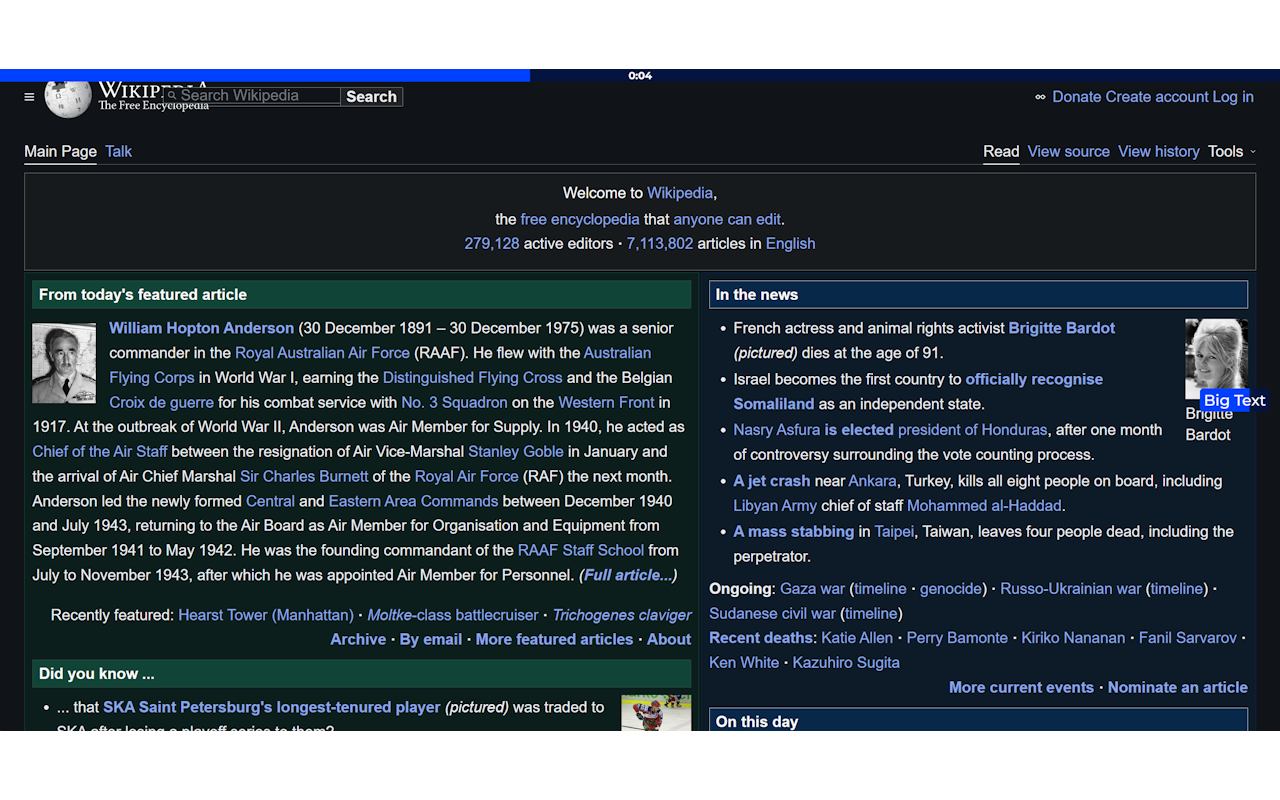Click the Kazuhiro Sugita link

tap(846, 662)
